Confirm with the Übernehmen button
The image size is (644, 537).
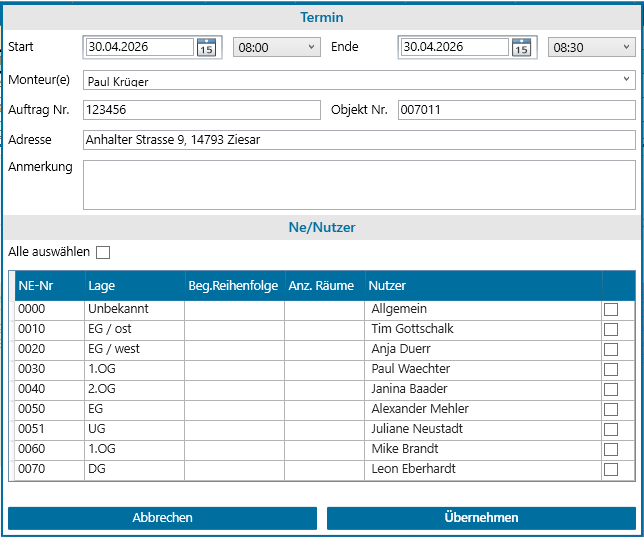(481, 518)
